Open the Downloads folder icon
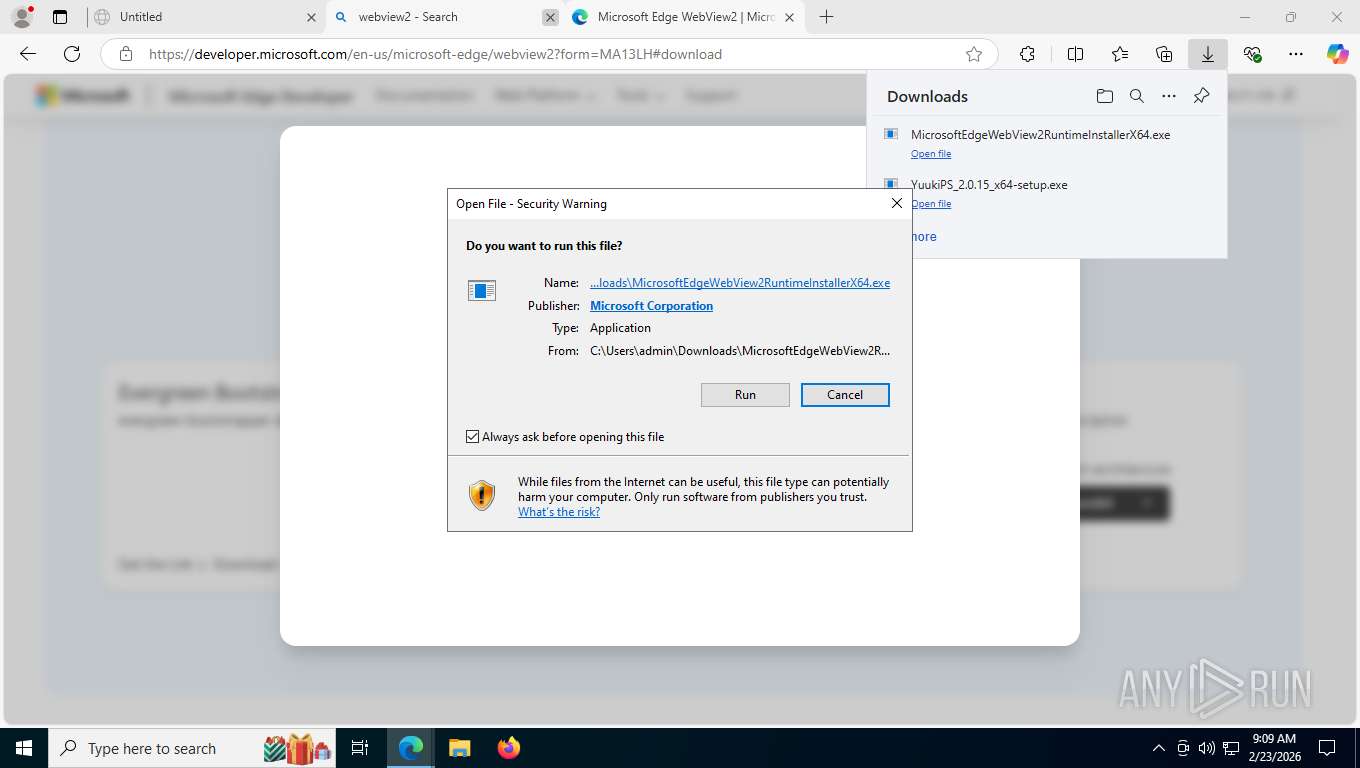 [1104, 96]
